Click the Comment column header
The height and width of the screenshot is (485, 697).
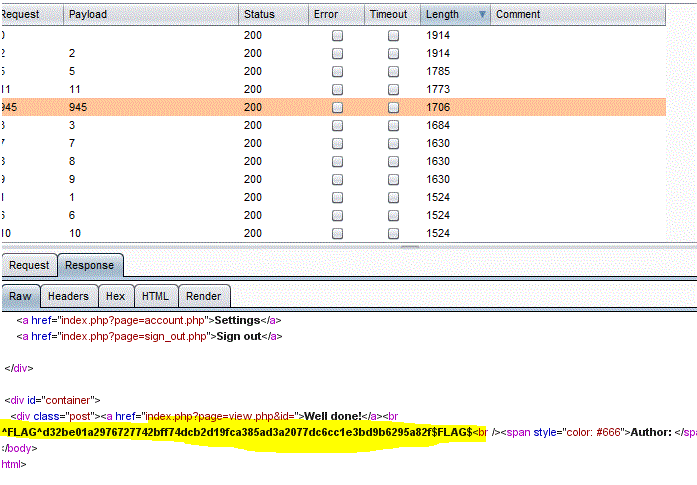click(x=518, y=15)
